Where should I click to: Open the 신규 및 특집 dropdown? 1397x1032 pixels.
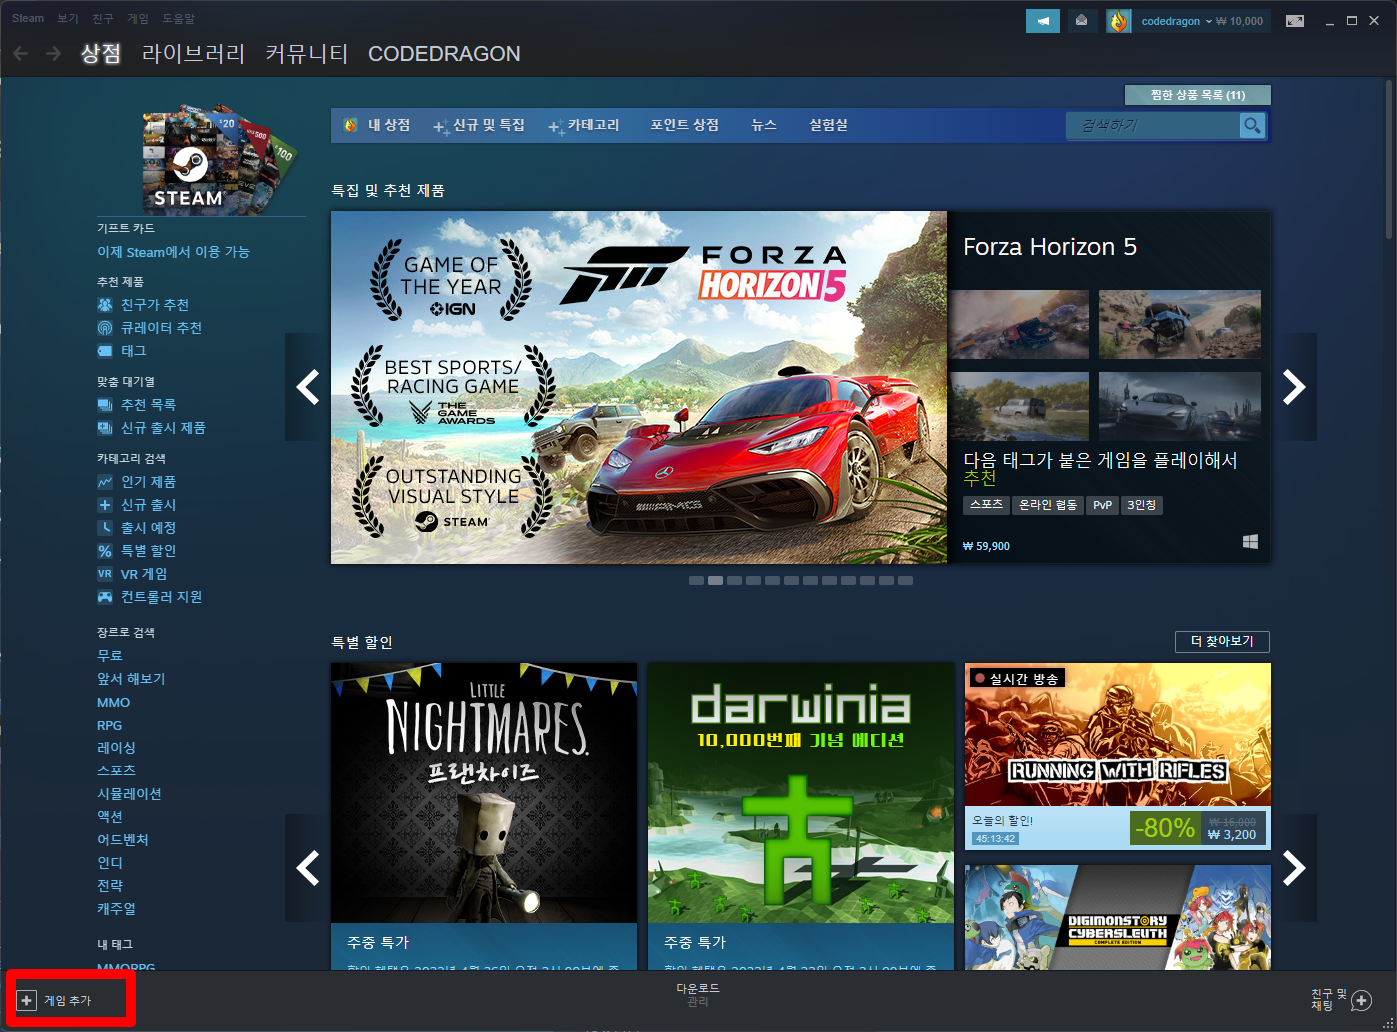click(480, 125)
